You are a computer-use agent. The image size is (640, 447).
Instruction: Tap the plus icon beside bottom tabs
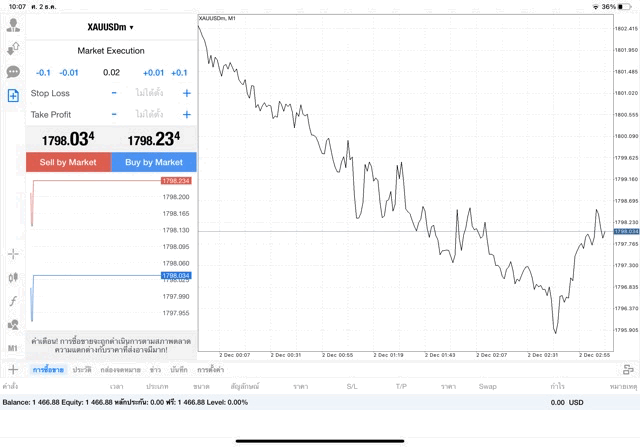[12, 369]
